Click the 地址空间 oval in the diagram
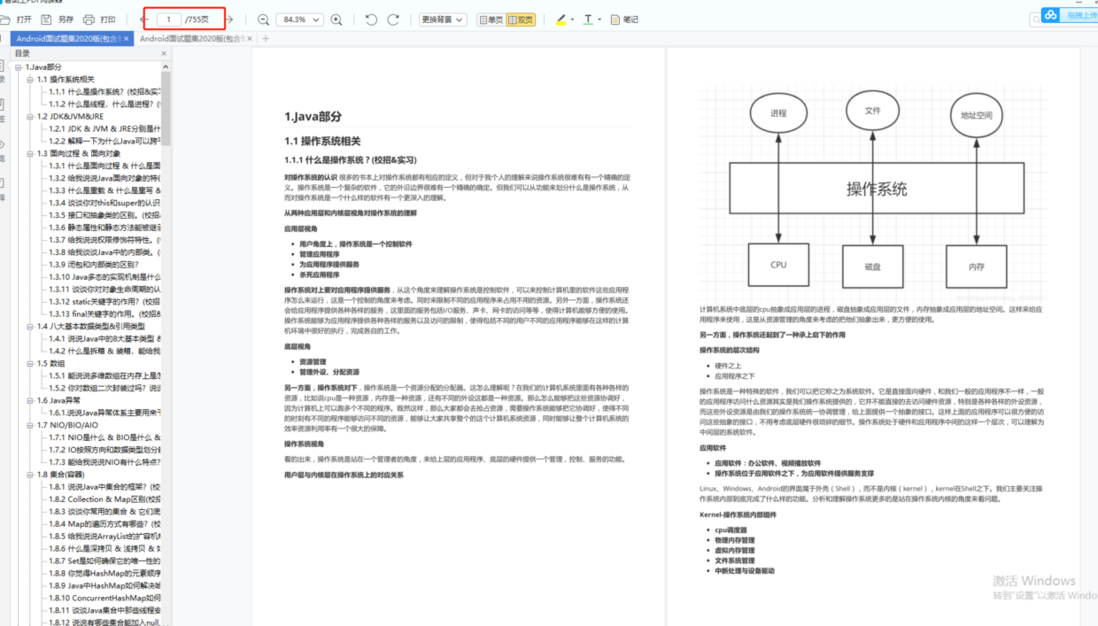 click(976, 115)
